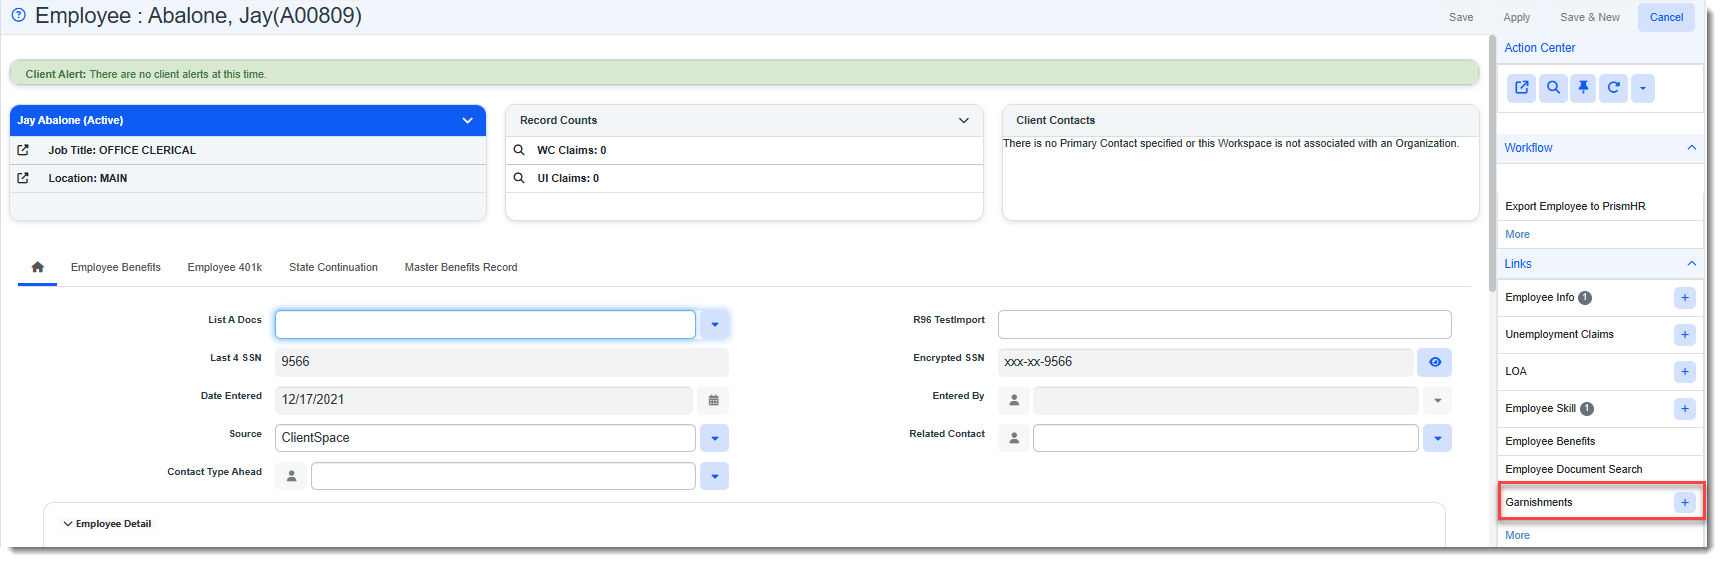Screen dimensions: 1722x562
Task: Collapse the Workflow section
Action: point(1691,148)
